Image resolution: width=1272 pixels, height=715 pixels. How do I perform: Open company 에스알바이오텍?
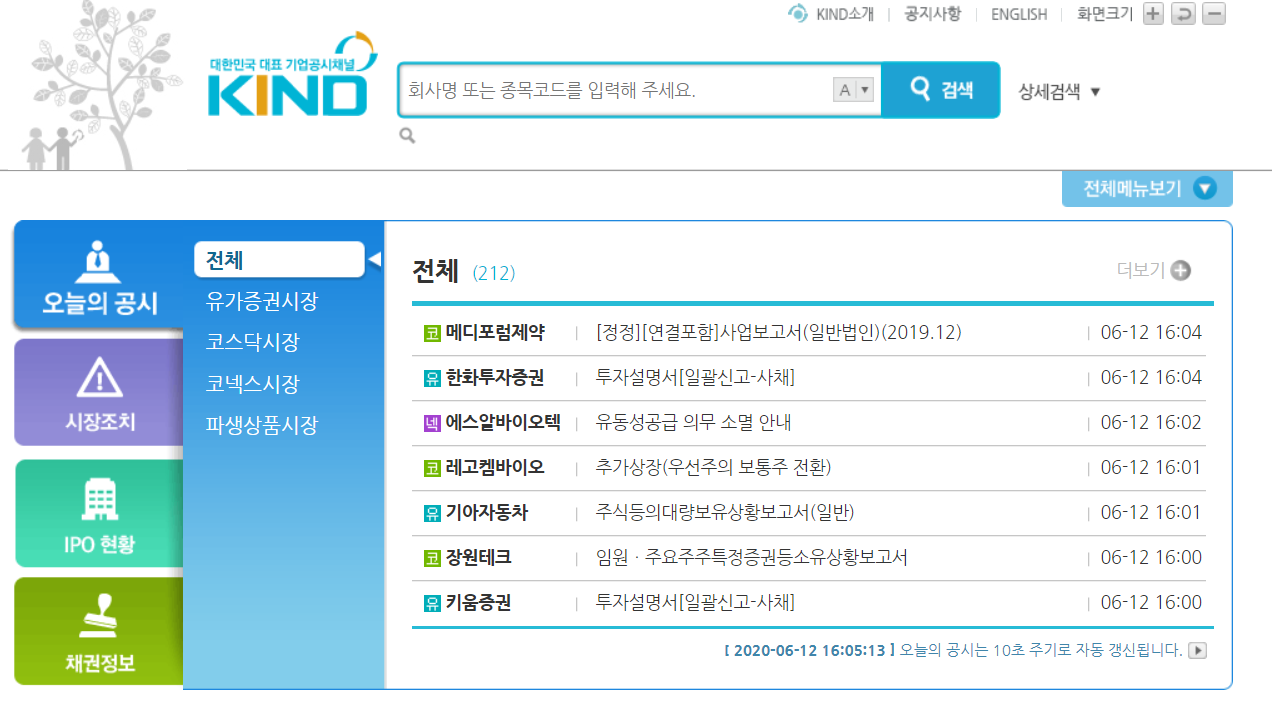point(503,423)
